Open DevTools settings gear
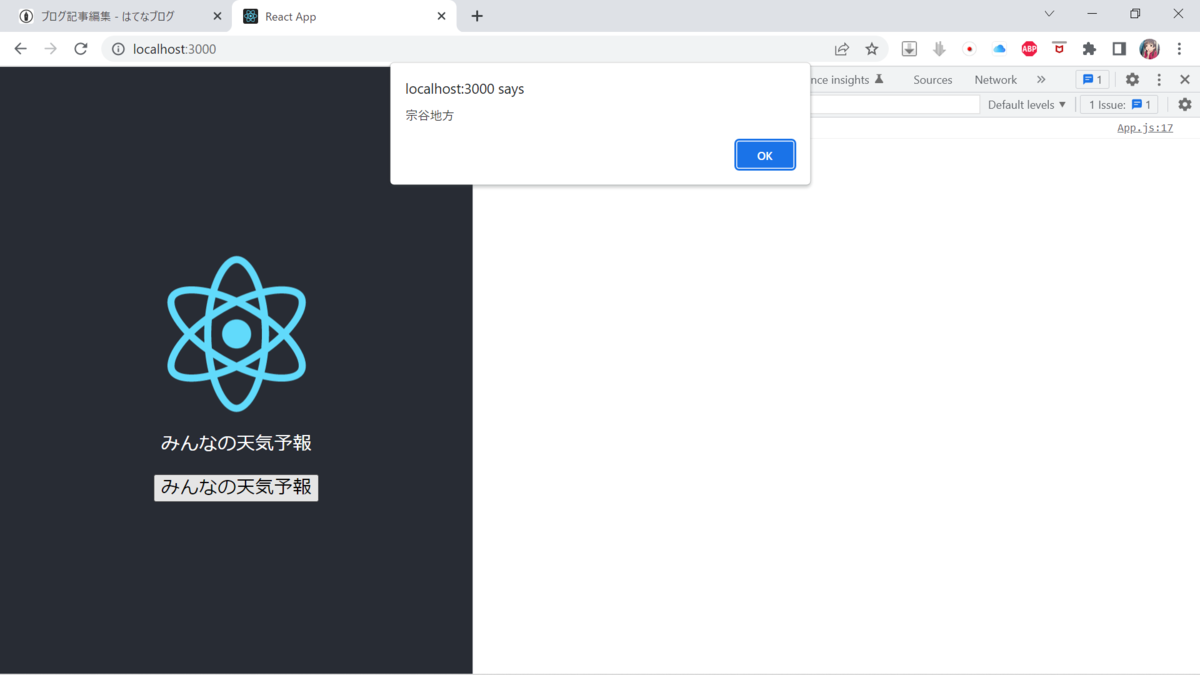This screenshot has height=675, width=1200. [1132, 80]
